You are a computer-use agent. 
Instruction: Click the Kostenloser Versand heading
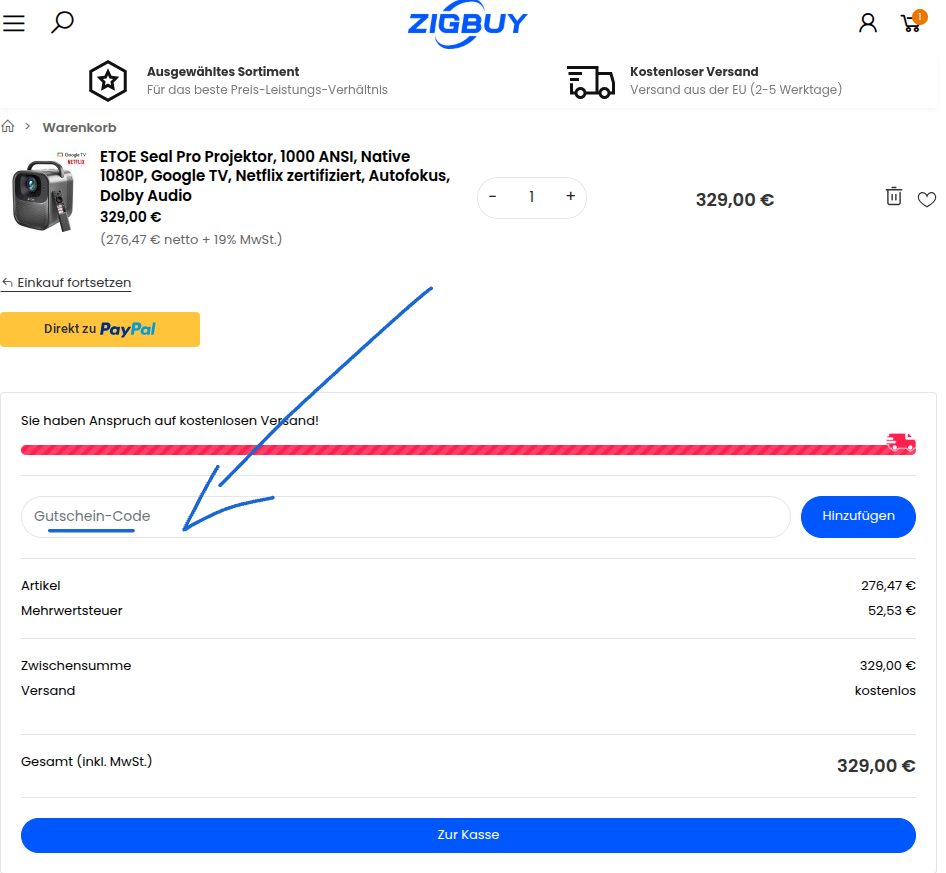click(x=694, y=71)
